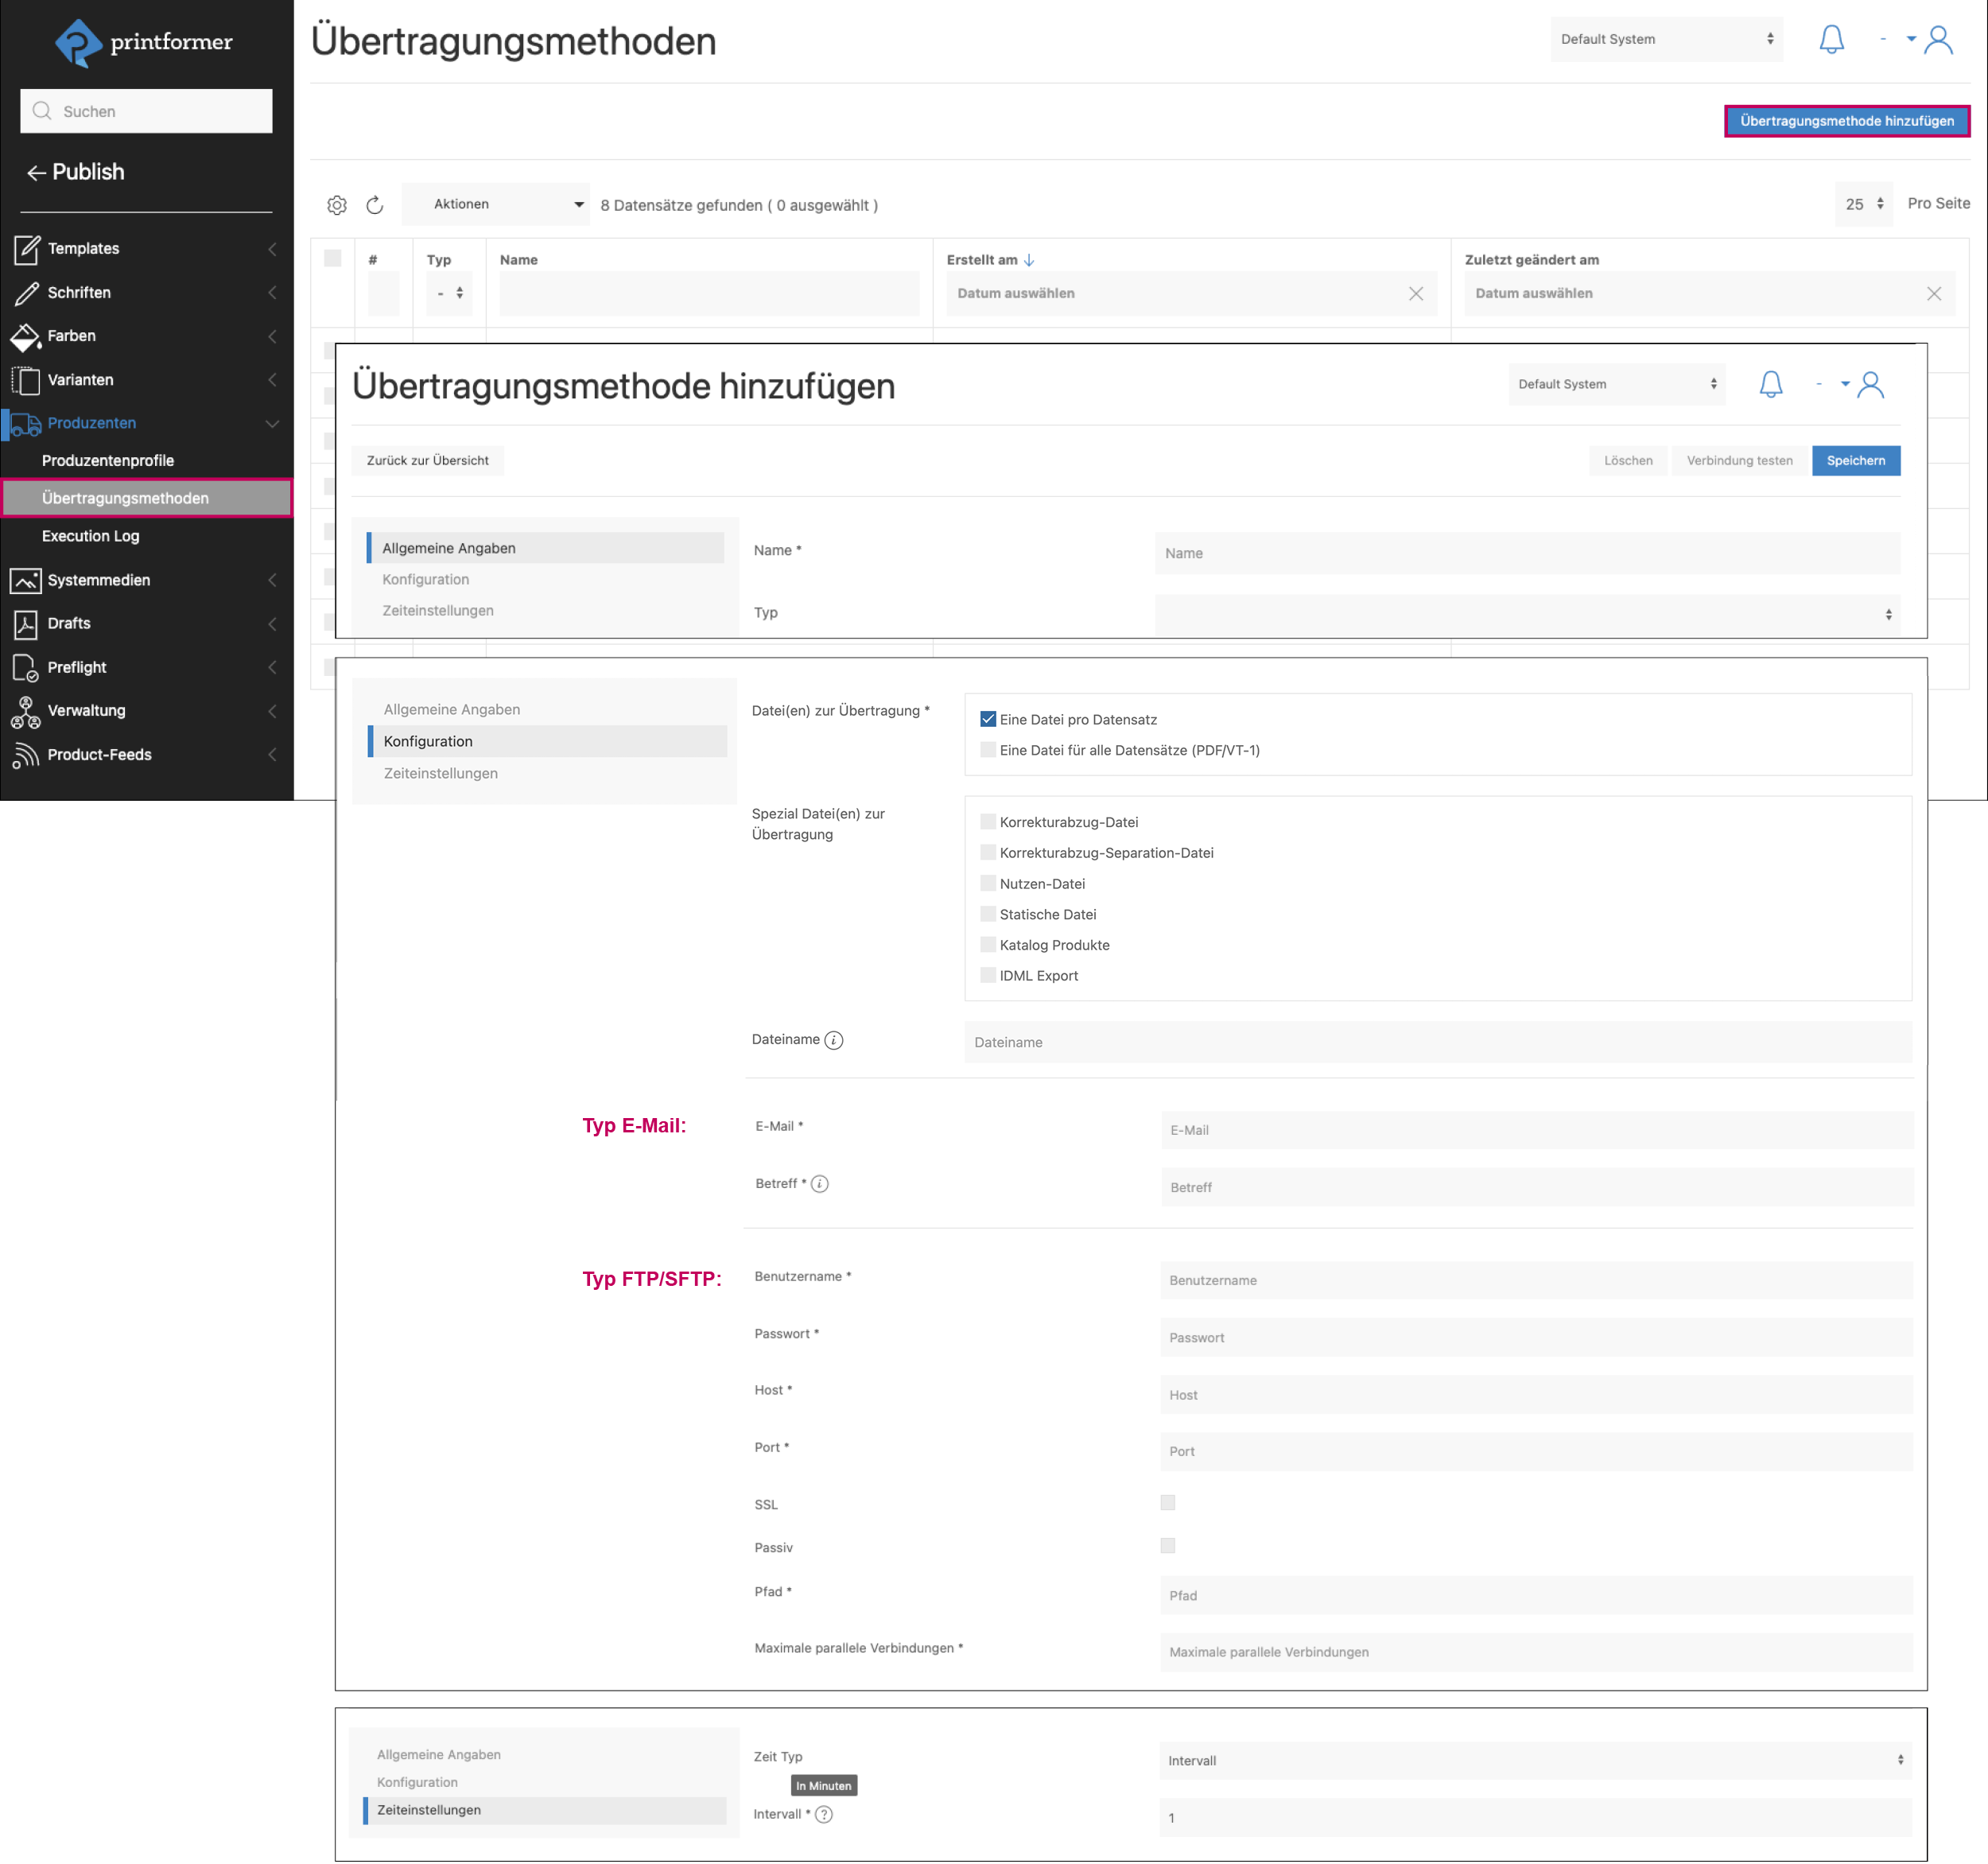Open the Zeit Typ Intervall dropdown
Image resolution: width=1988 pixels, height=1864 pixels.
(1535, 1760)
